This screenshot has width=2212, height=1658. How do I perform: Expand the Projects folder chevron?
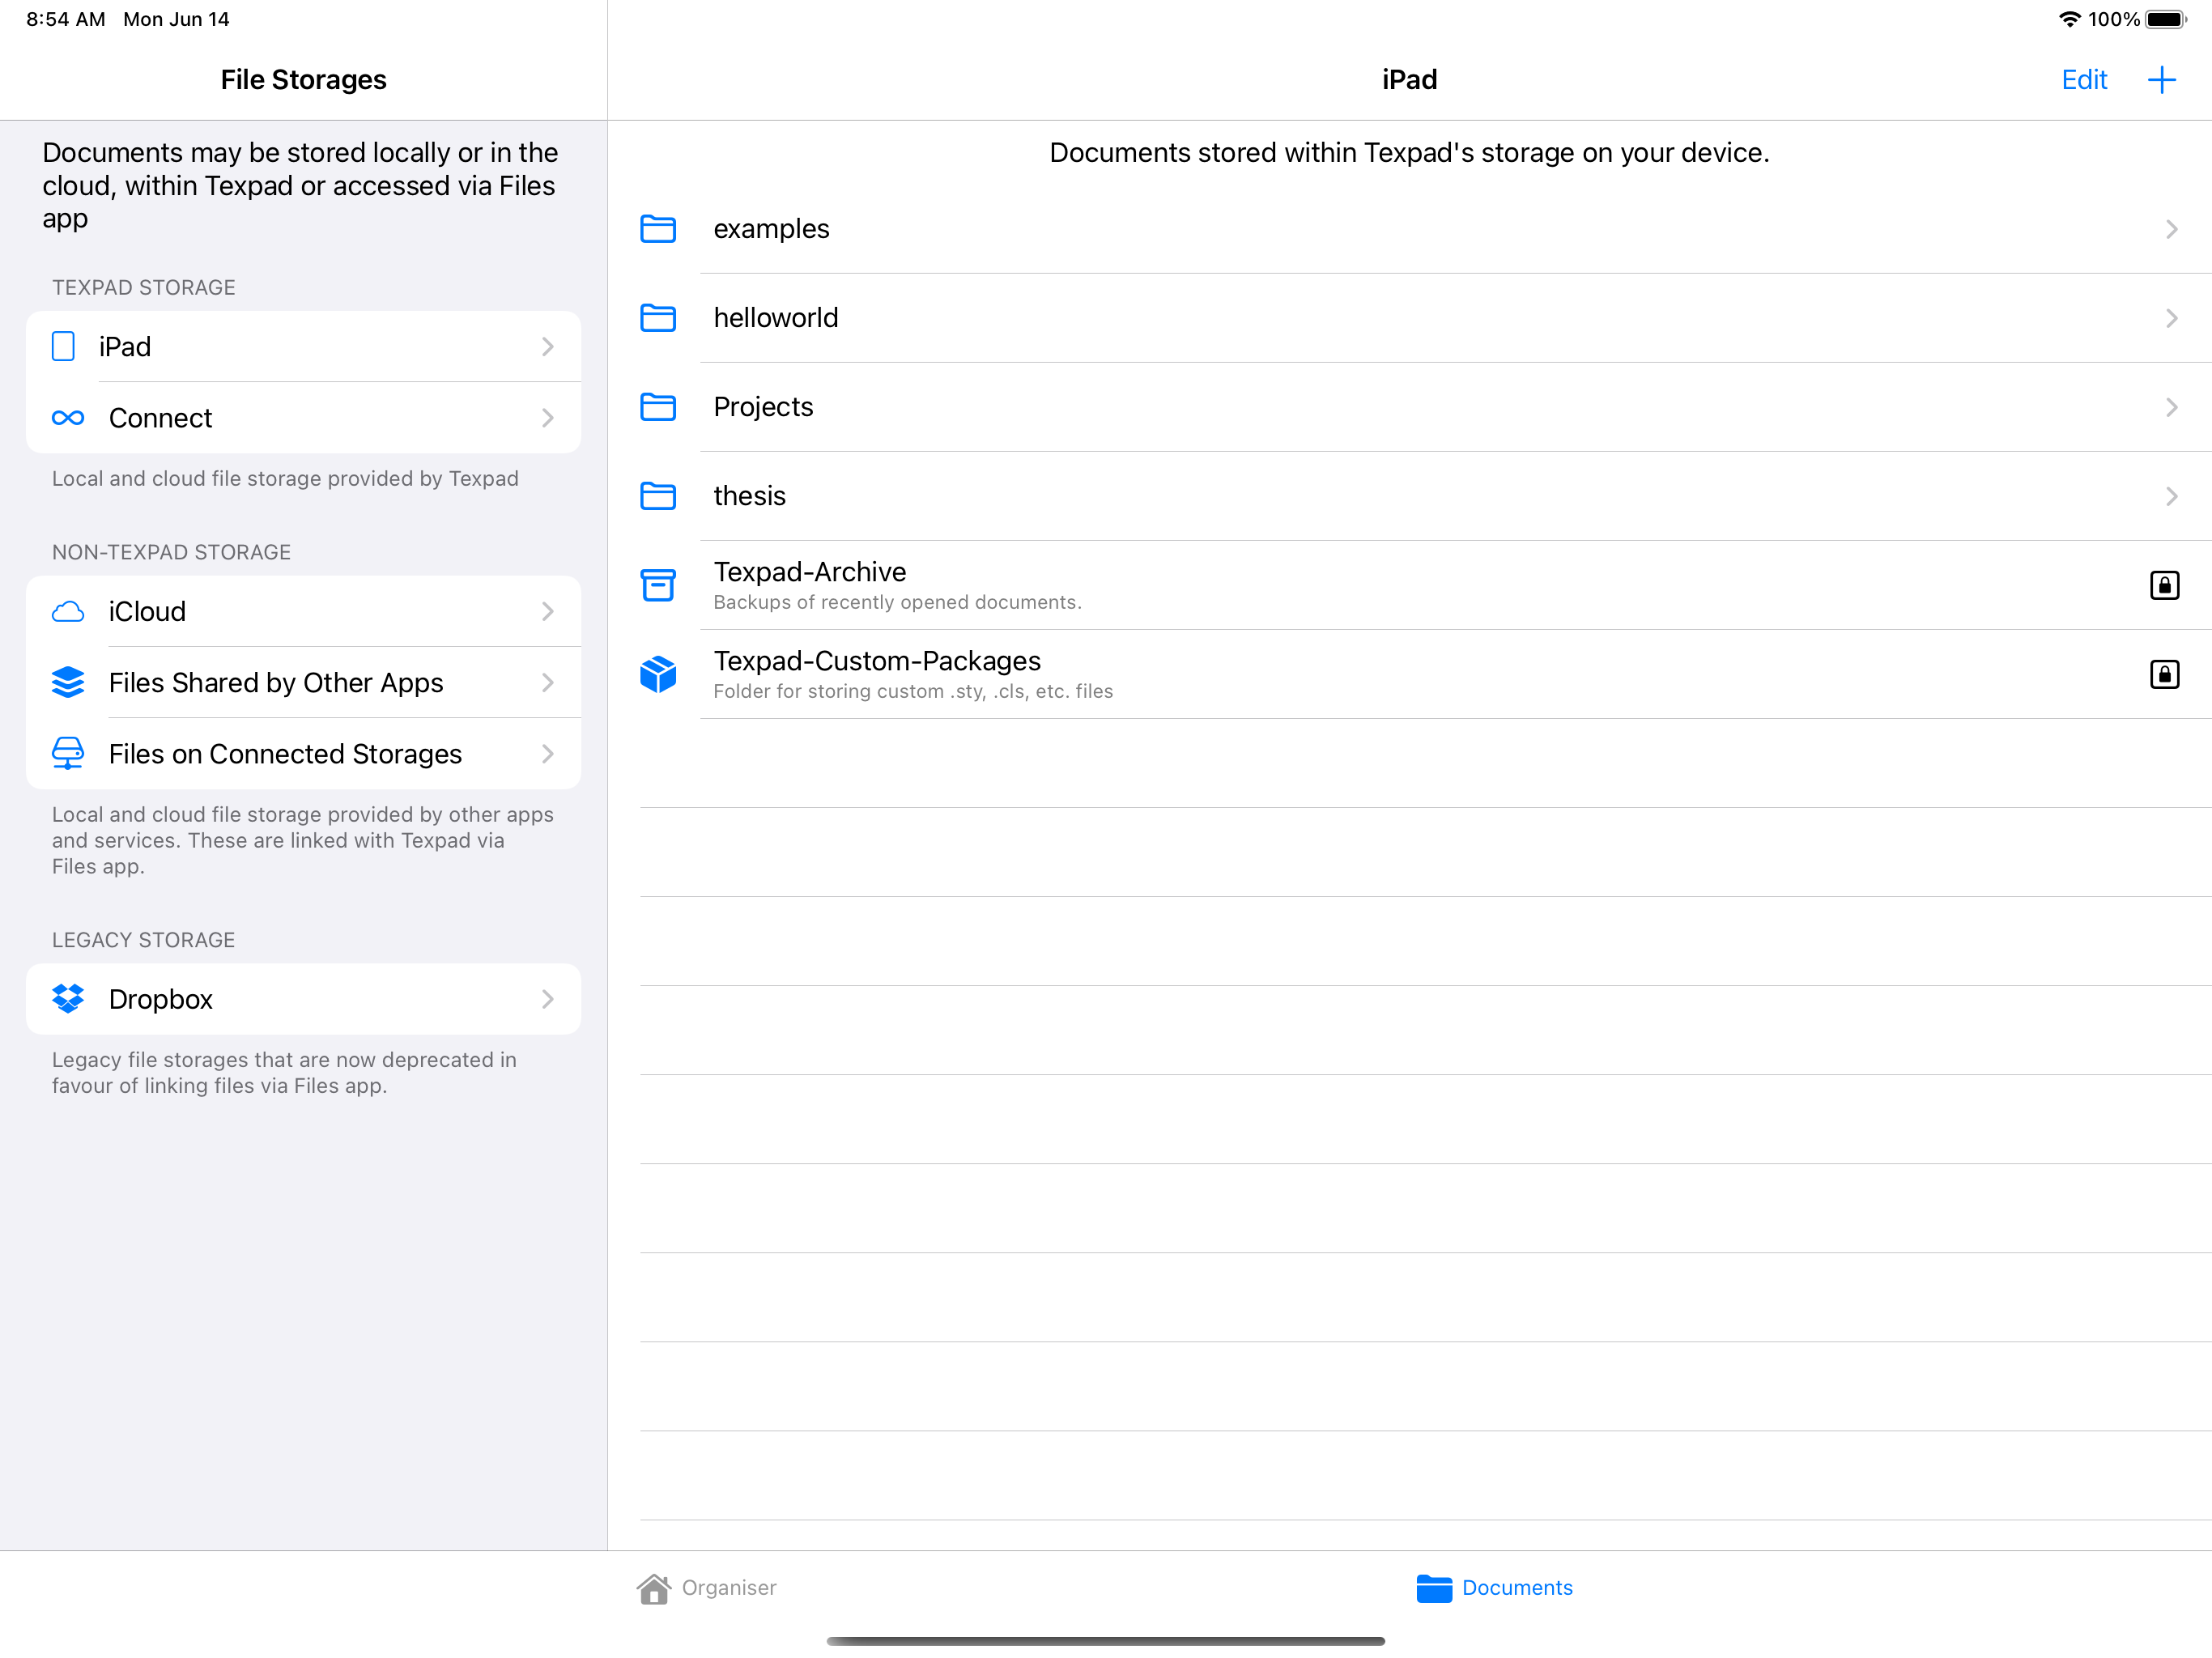[x=2171, y=407]
